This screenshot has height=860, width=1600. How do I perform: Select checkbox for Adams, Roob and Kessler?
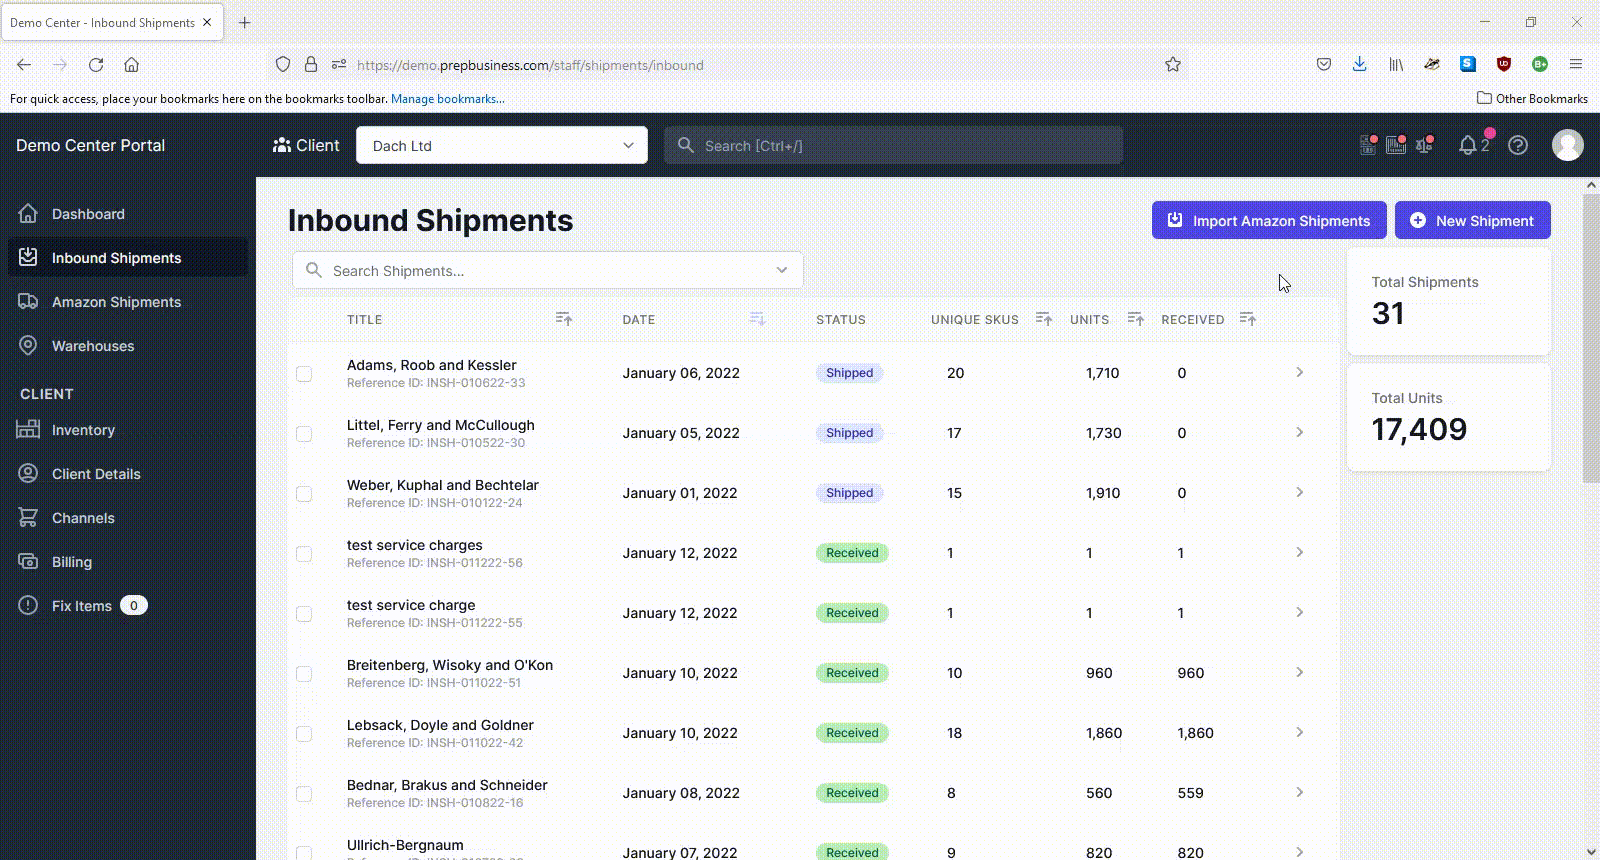point(304,374)
